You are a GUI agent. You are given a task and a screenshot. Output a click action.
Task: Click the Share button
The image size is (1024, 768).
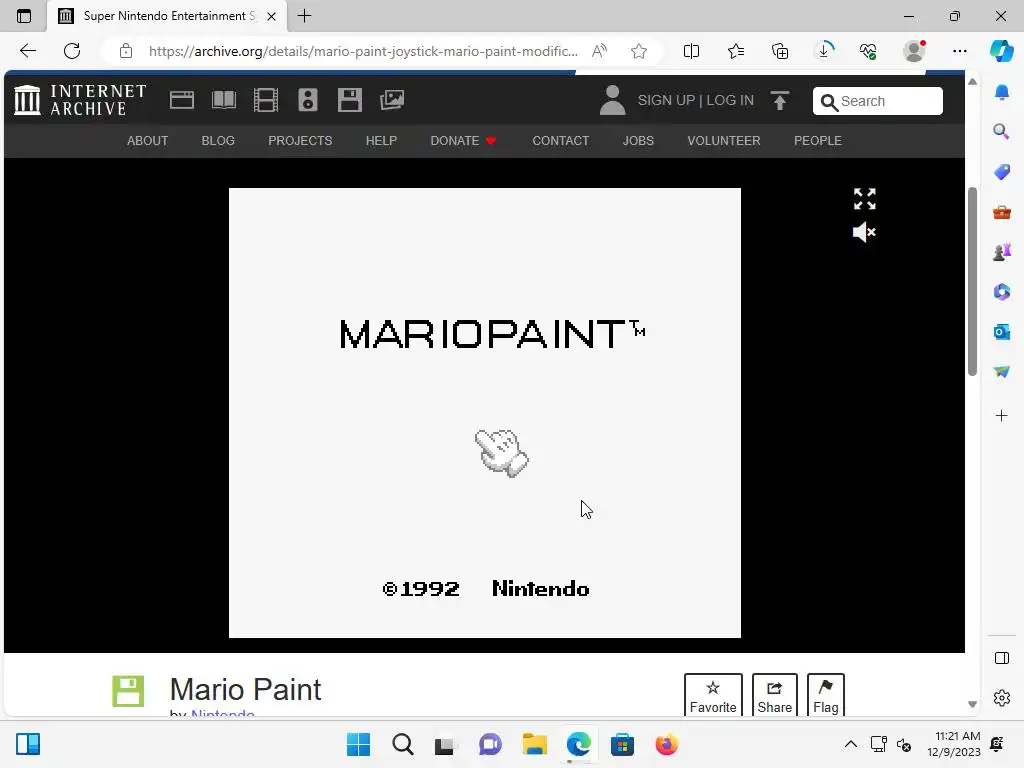(x=775, y=696)
